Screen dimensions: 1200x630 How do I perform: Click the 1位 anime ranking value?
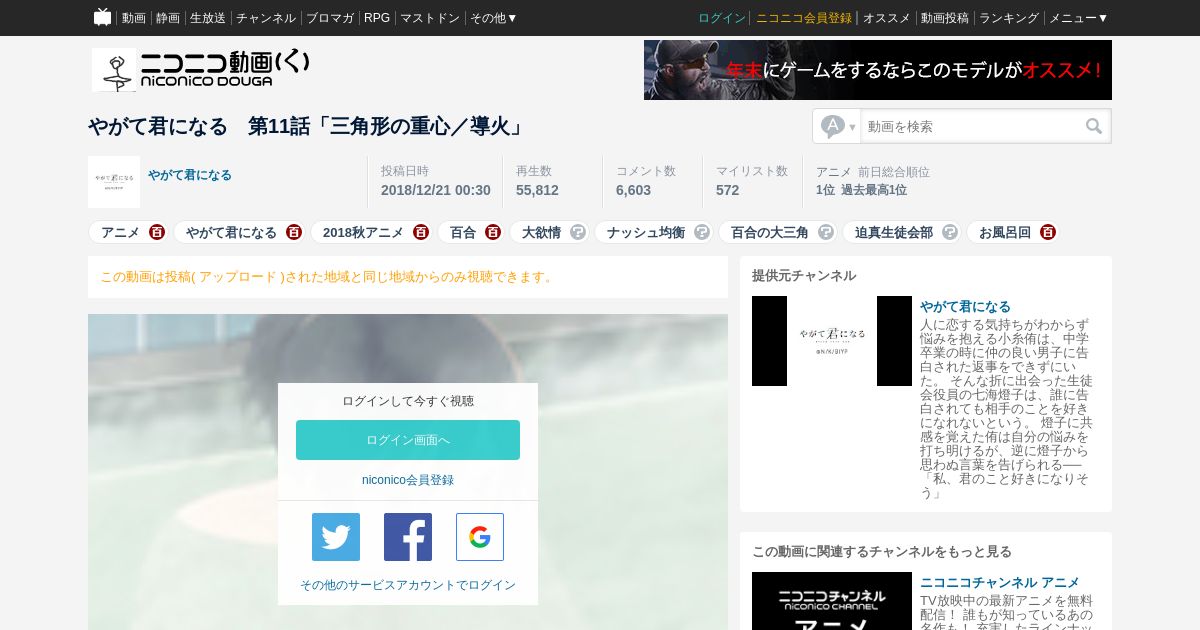click(825, 190)
